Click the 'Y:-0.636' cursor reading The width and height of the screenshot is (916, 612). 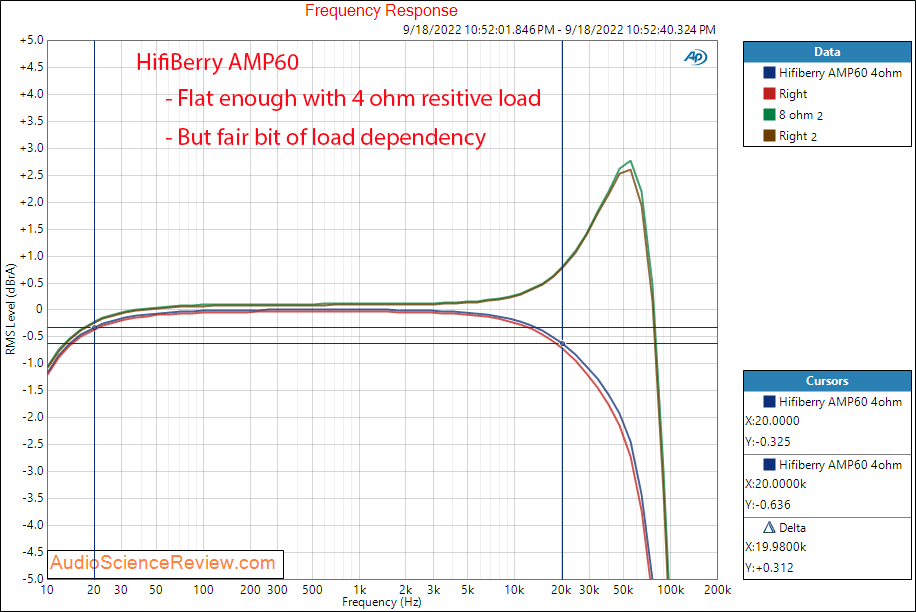[x=768, y=505]
